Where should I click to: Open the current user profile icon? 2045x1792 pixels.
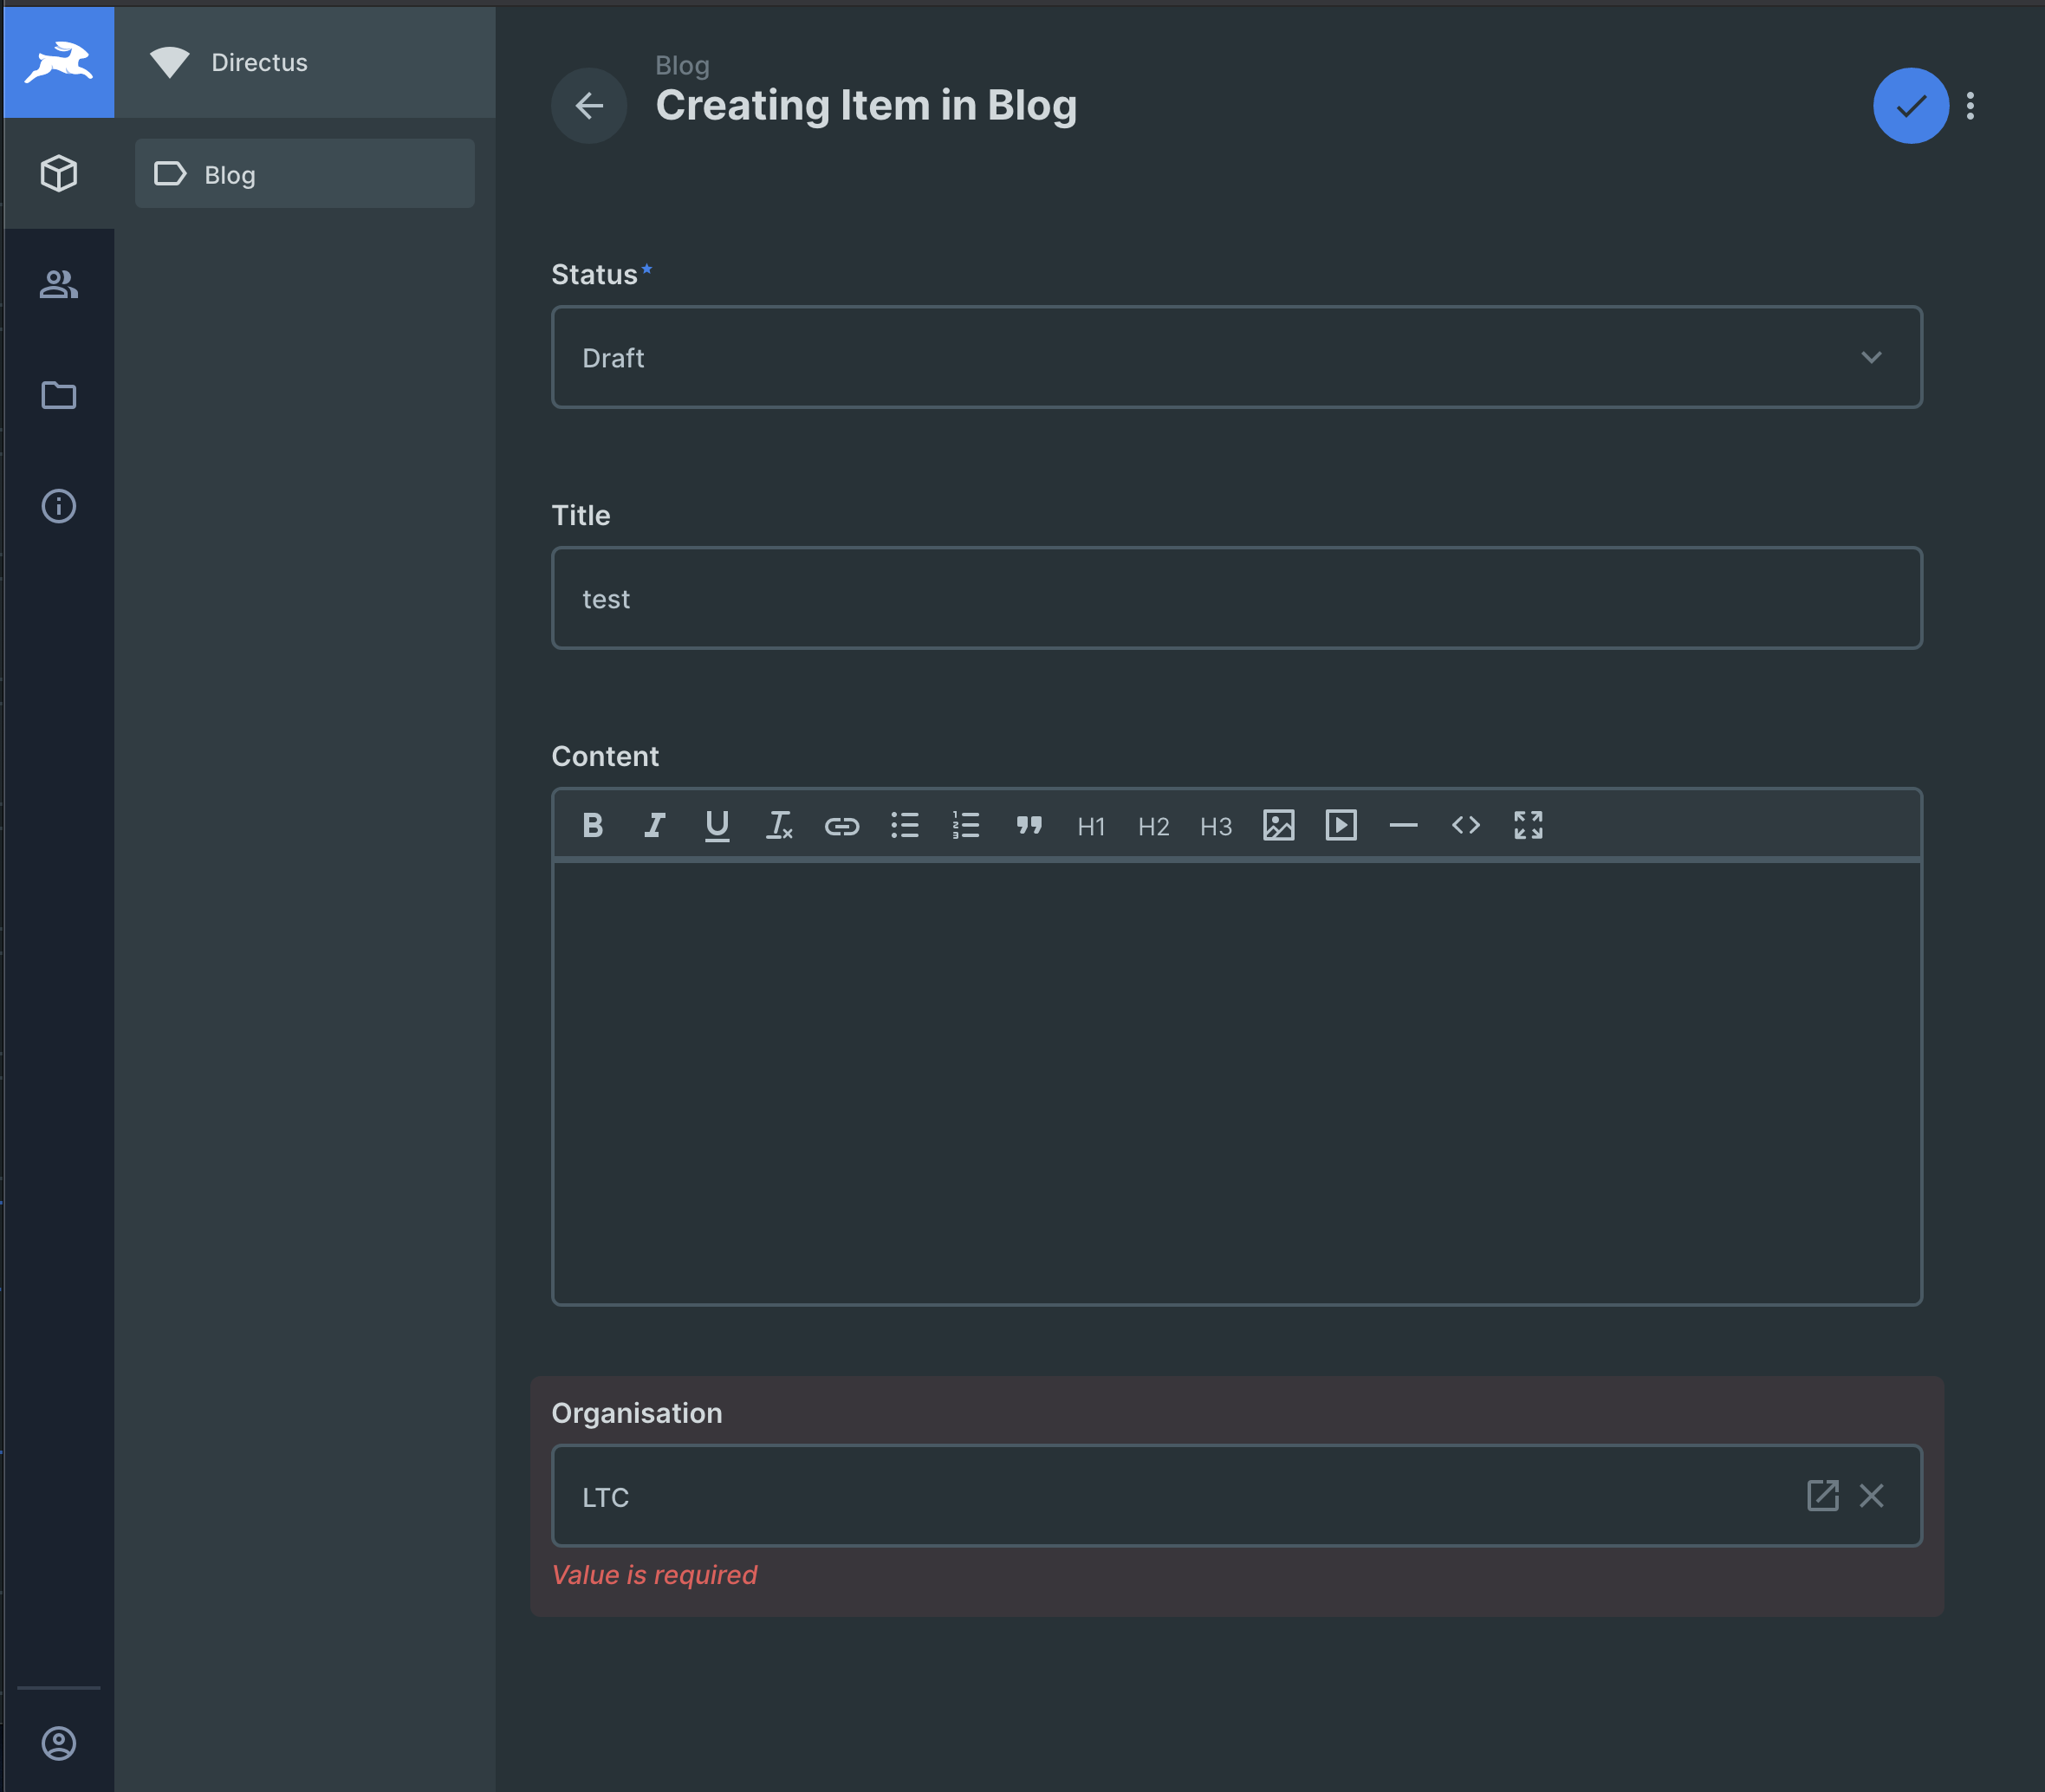pos(59,1743)
